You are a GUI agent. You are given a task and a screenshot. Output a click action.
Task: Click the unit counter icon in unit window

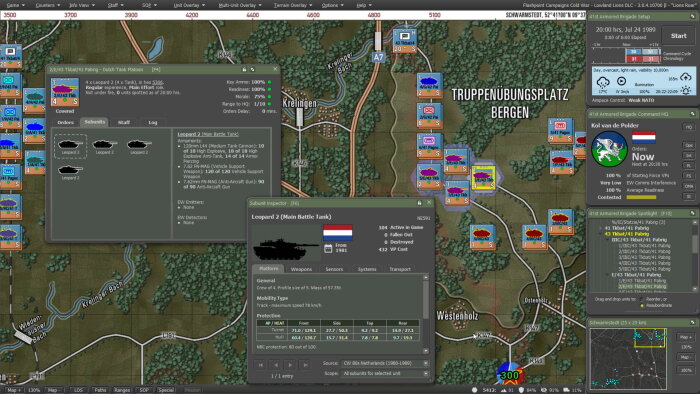(x=65, y=93)
